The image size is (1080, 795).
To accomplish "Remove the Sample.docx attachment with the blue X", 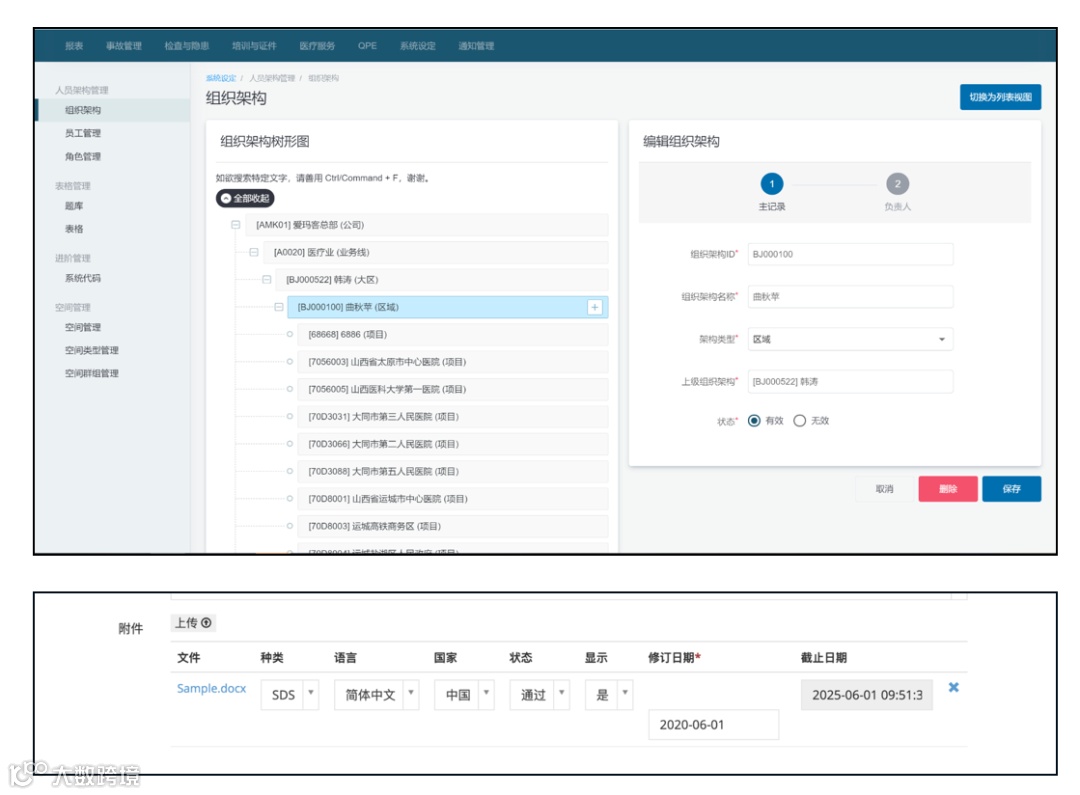I will tap(953, 688).
